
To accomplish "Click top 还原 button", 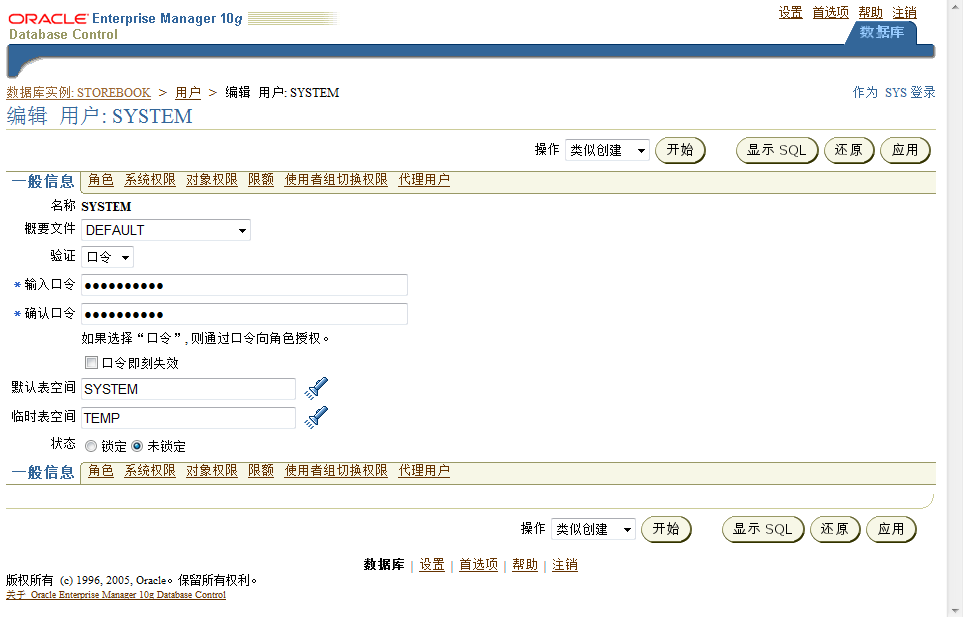I will [849, 150].
